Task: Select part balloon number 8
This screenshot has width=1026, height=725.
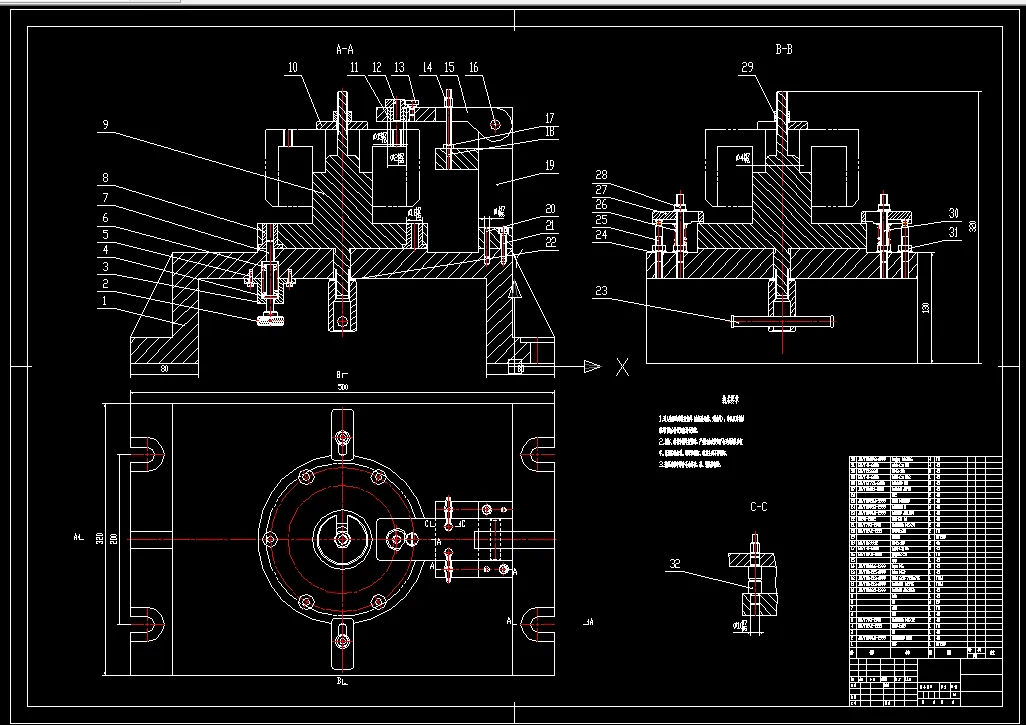Action: click(105, 178)
